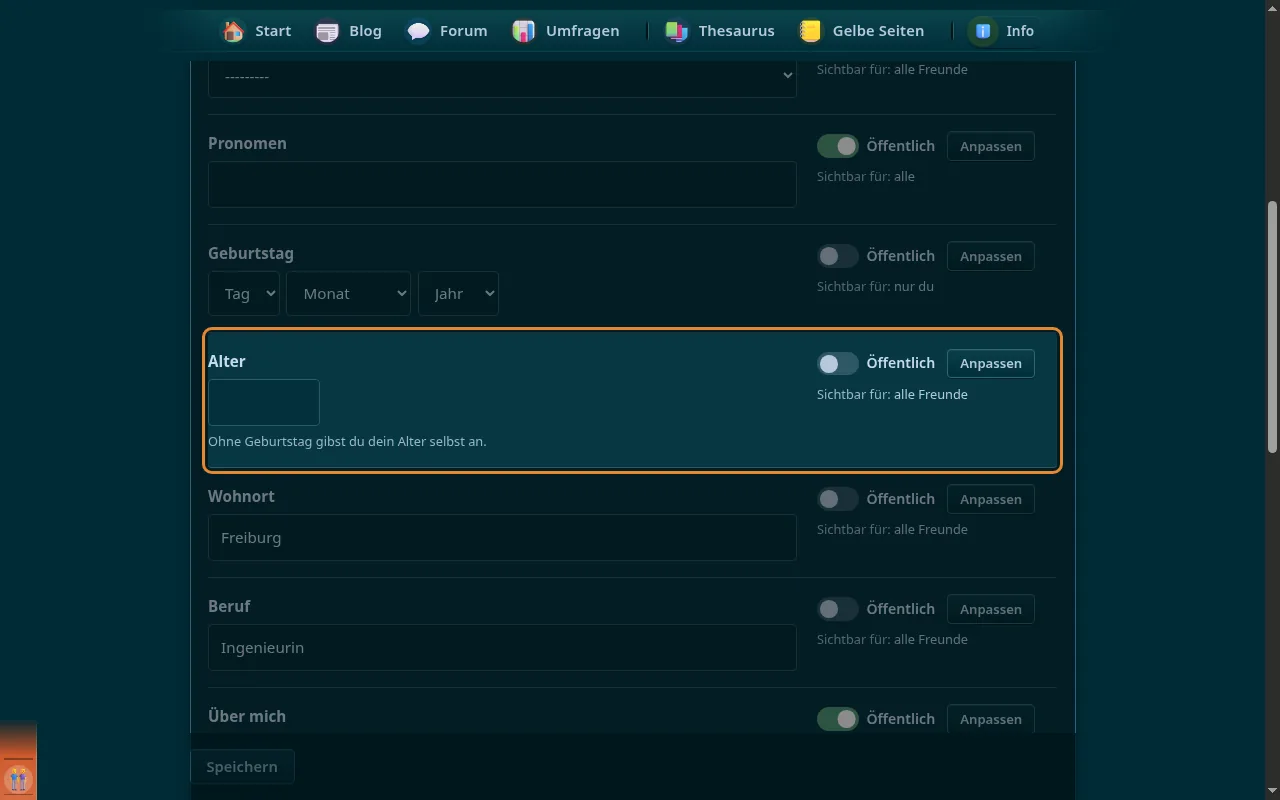The height and width of the screenshot is (800, 1280).
Task: Click Anpassen for Wohnort
Action: click(x=991, y=499)
